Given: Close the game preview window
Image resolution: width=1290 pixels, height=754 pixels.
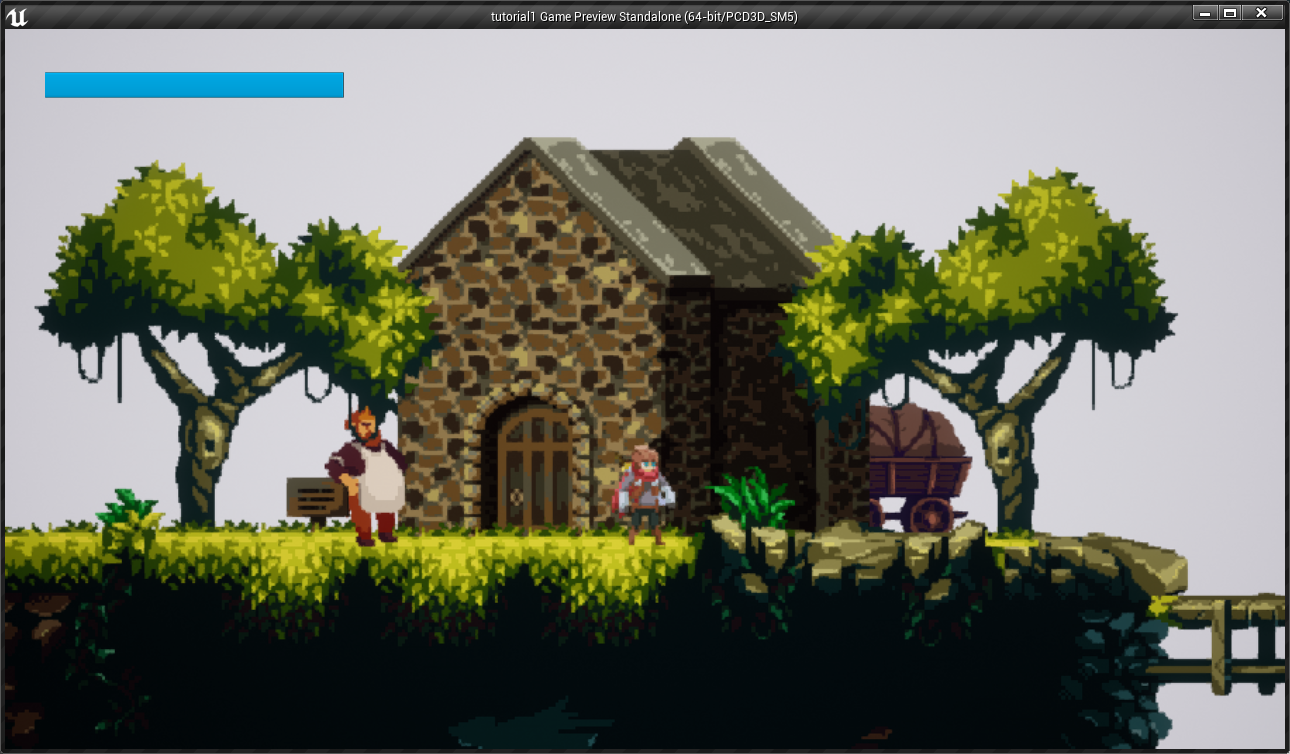Looking at the screenshot, I should tap(1262, 12).
